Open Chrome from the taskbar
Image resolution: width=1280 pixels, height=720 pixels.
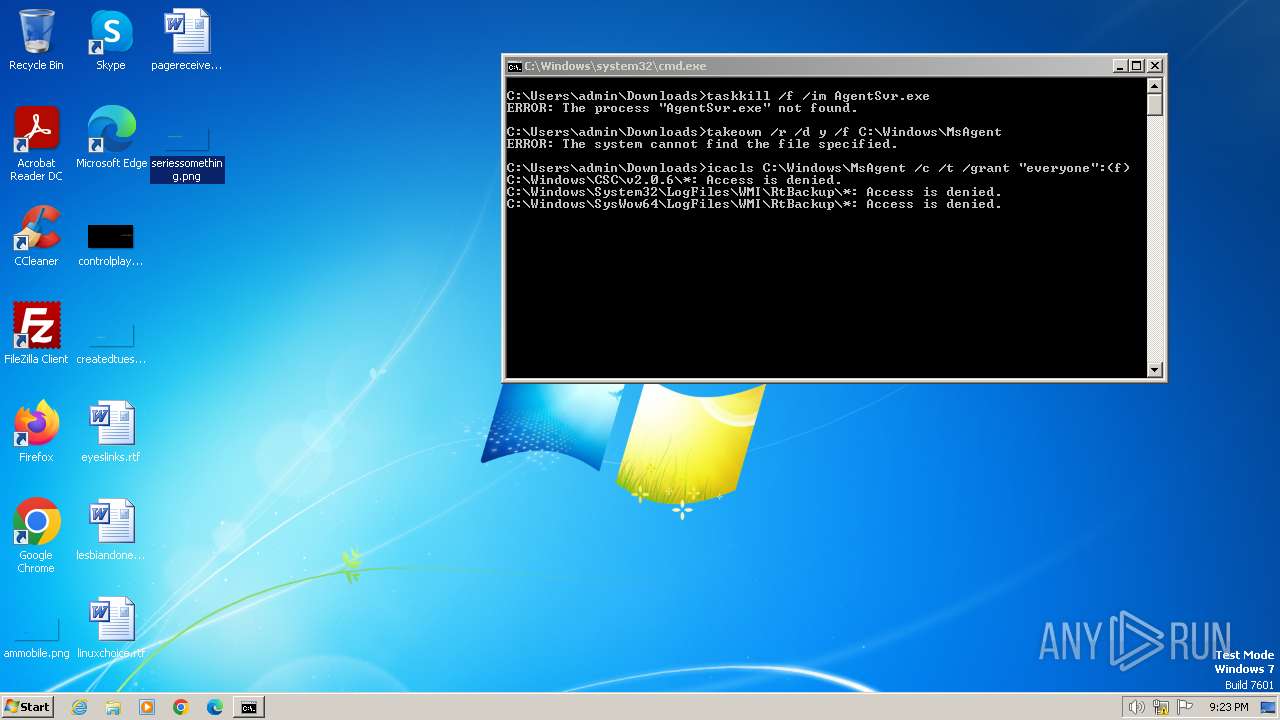pos(181,707)
